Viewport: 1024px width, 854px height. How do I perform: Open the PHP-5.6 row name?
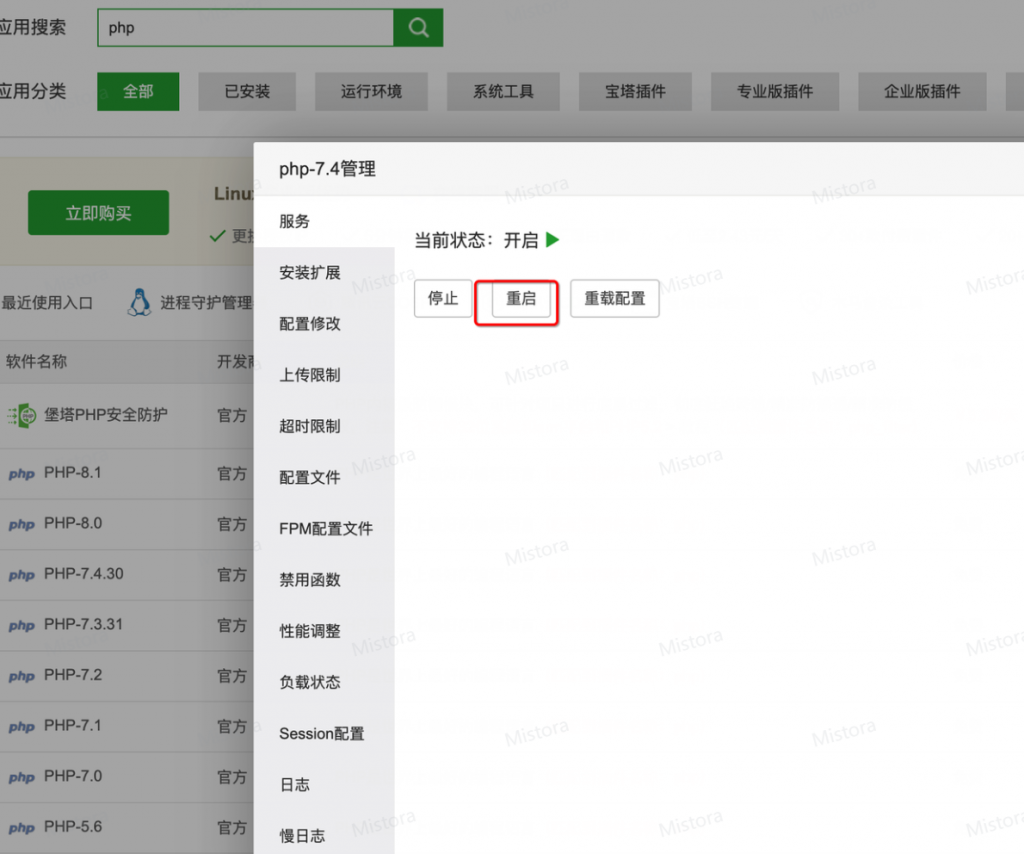72,827
